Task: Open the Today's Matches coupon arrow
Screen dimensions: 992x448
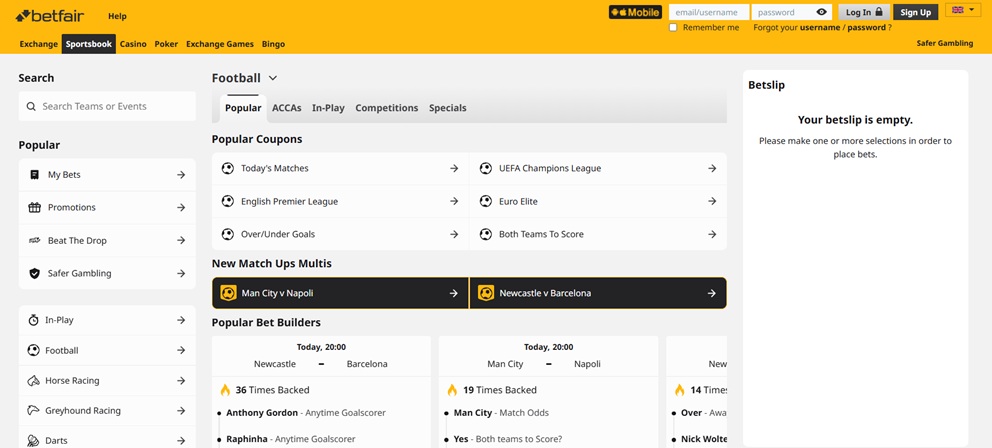Action: click(x=453, y=169)
